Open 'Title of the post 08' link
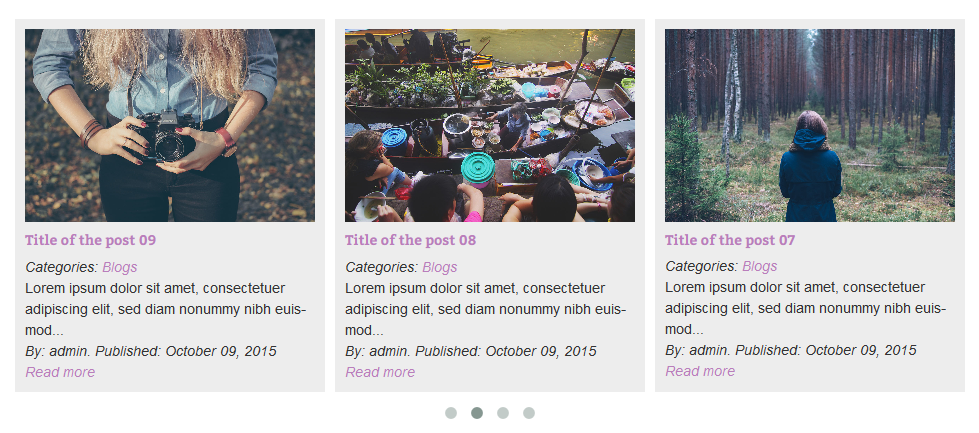This screenshot has width=979, height=433. pos(411,240)
